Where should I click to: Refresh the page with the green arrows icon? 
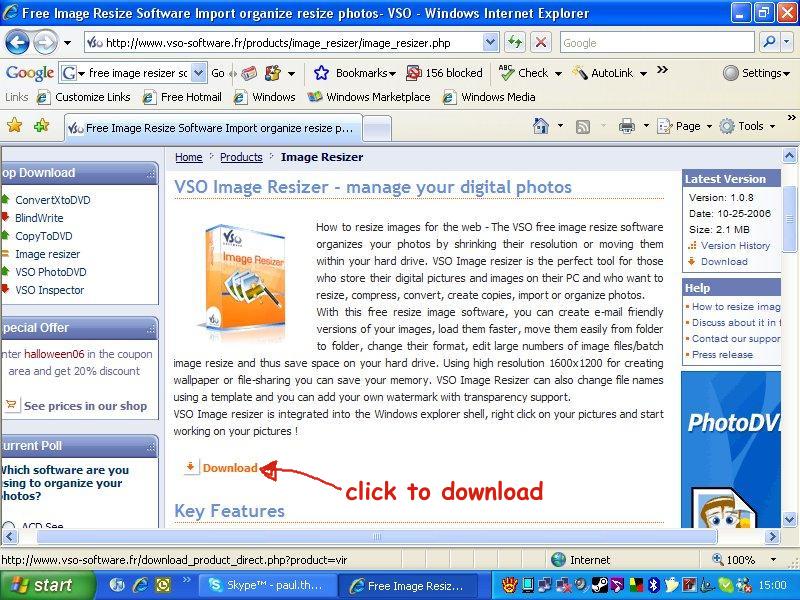pos(515,43)
